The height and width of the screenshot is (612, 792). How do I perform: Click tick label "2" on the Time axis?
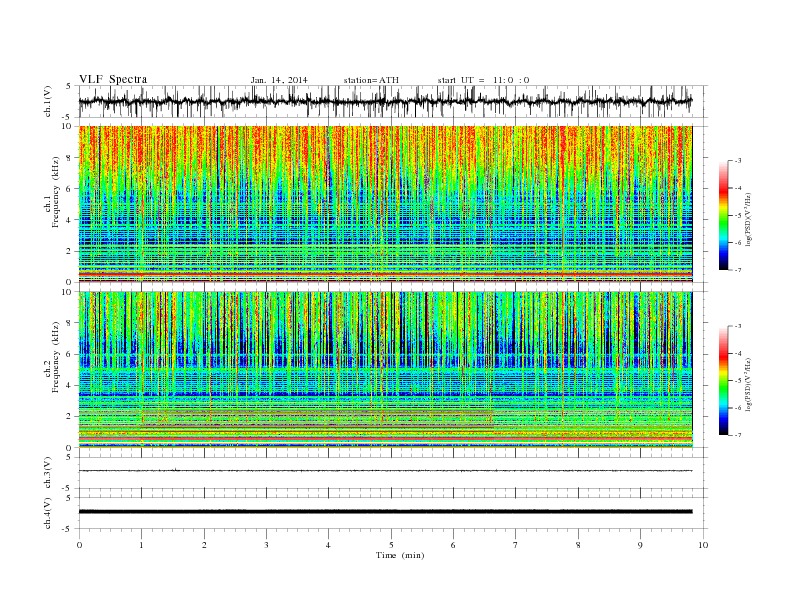[x=204, y=545]
